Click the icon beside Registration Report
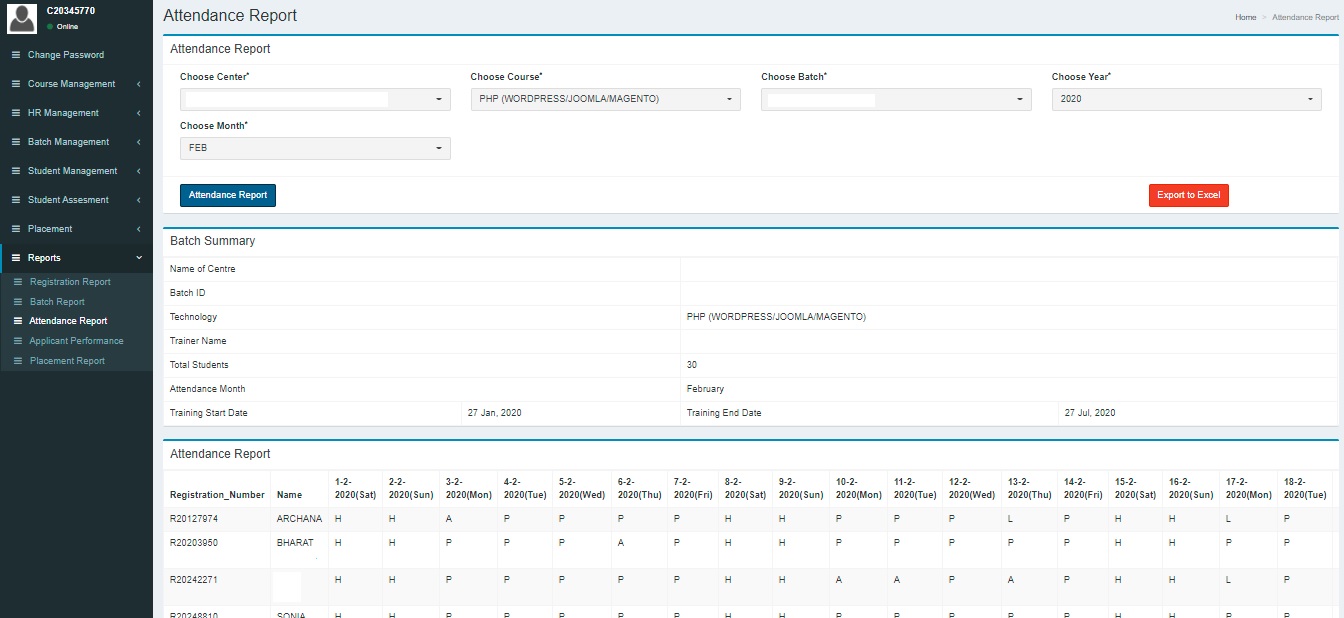The image size is (1344, 618). click(x=17, y=282)
